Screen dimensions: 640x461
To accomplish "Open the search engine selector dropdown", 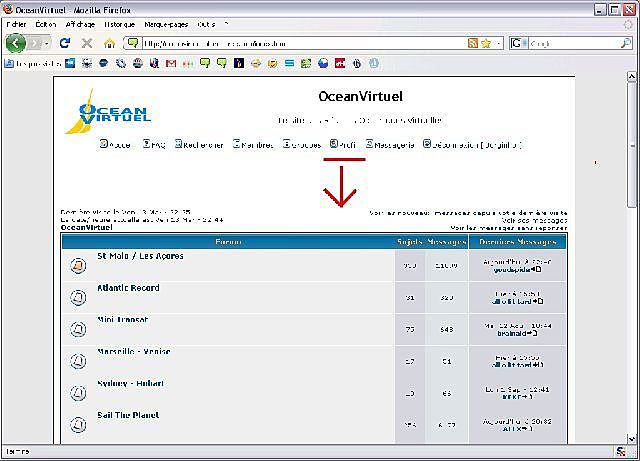I will coord(518,43).
